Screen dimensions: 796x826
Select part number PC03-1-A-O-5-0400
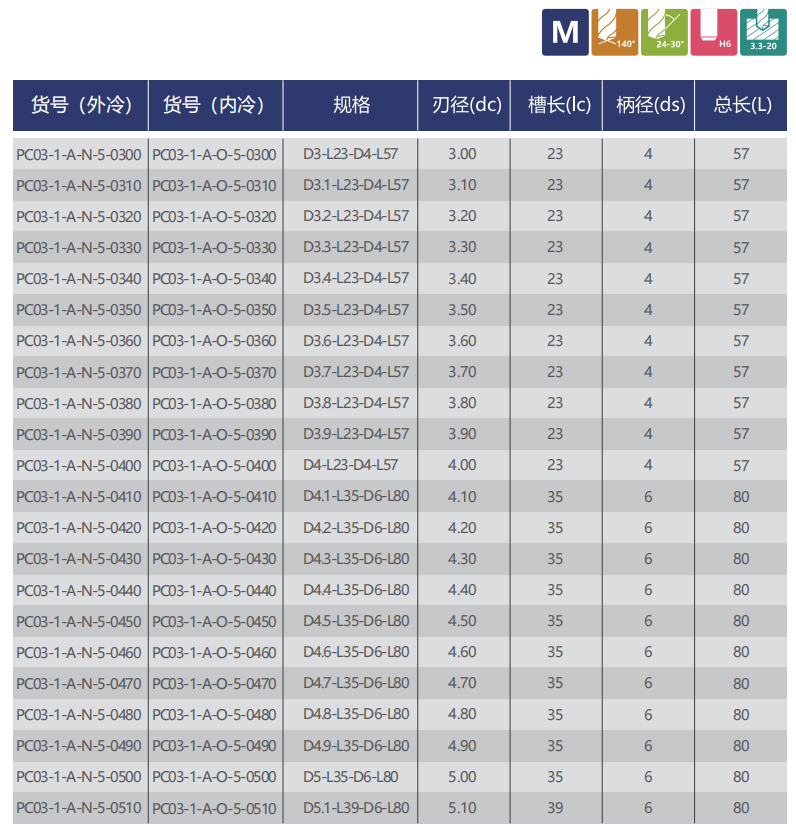[214, 465]
